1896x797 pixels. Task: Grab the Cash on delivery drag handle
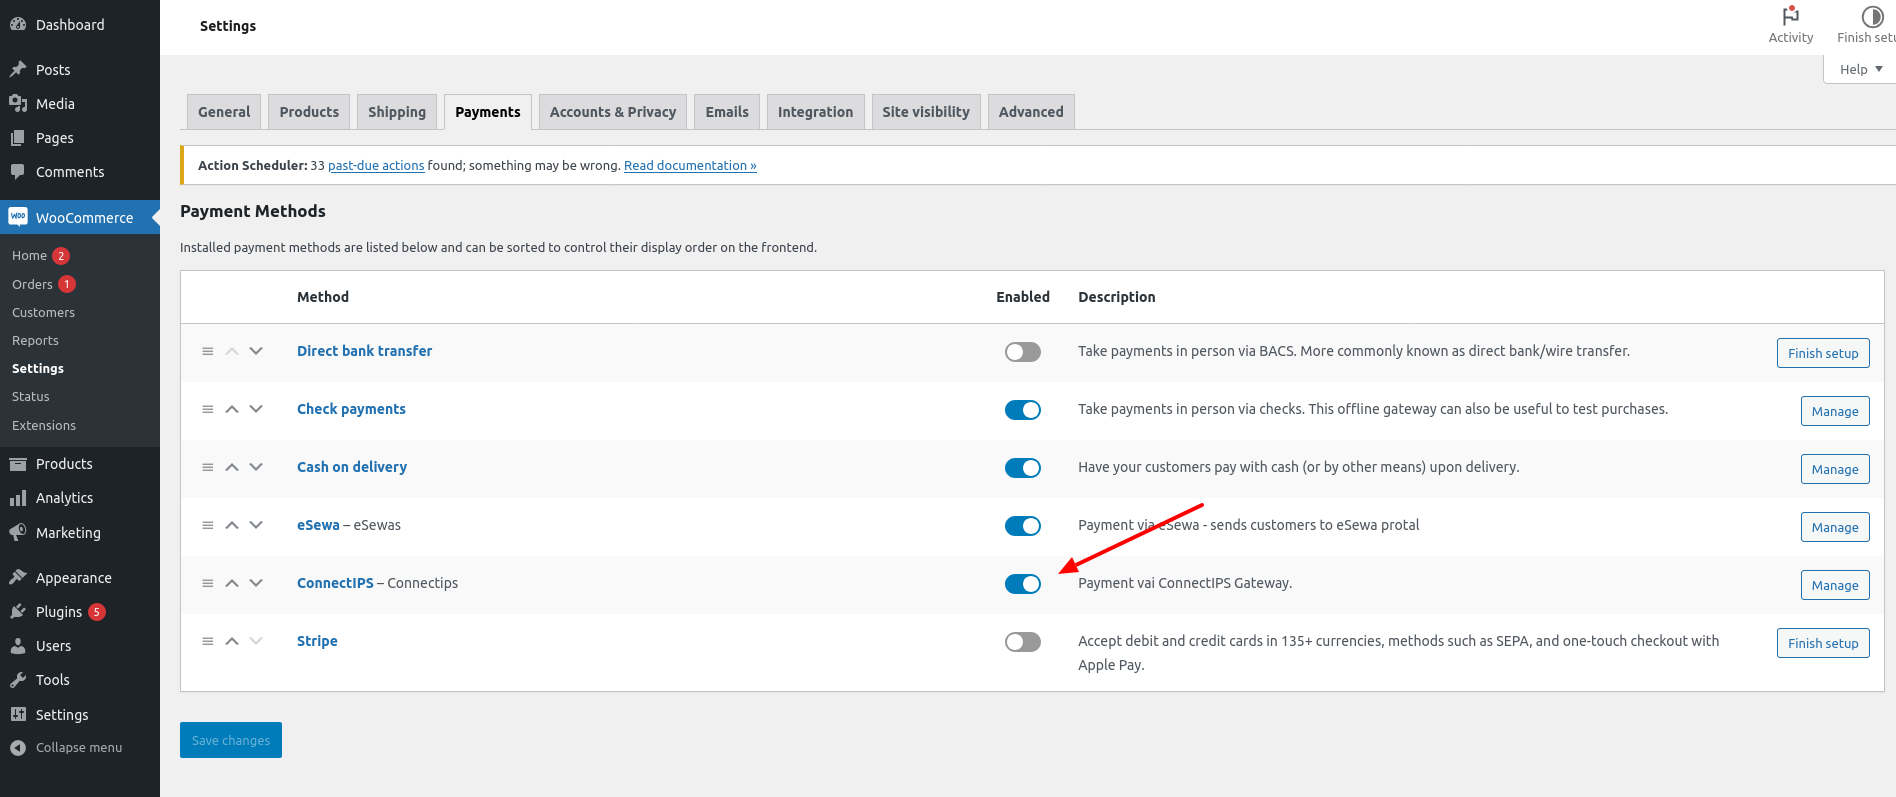point(208,467)
